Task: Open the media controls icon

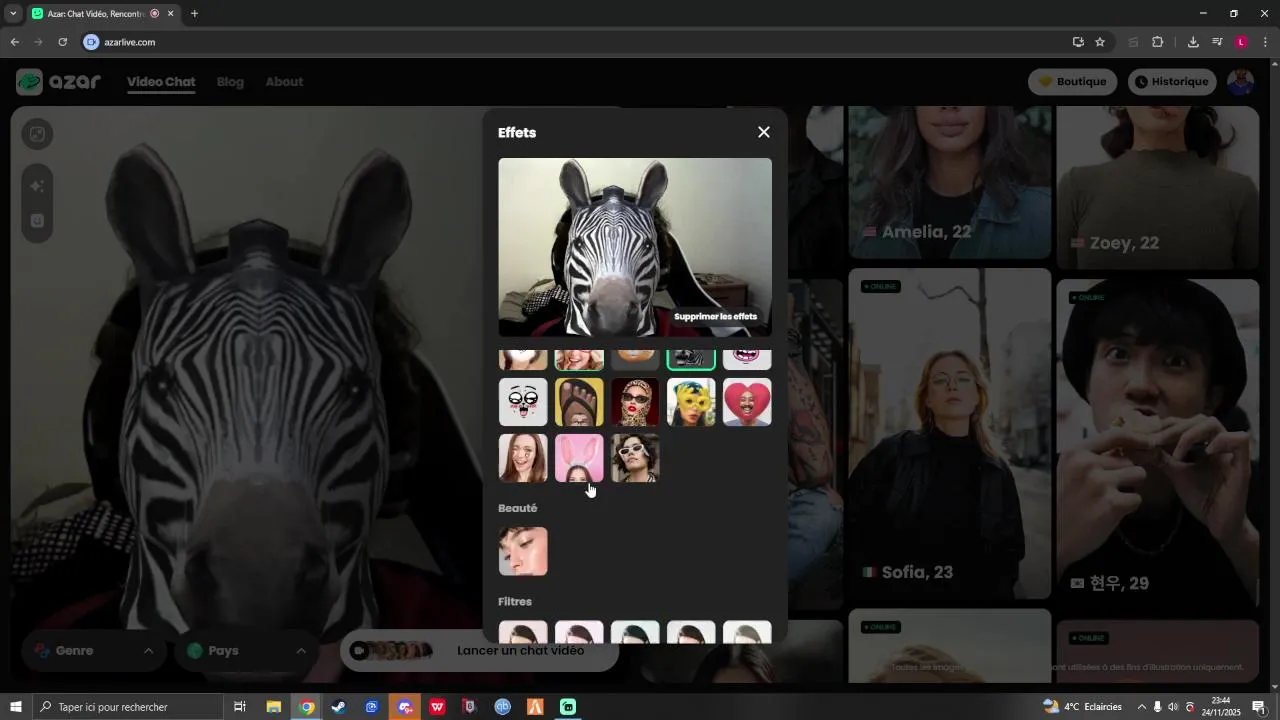Action: tap(1217, 42)
